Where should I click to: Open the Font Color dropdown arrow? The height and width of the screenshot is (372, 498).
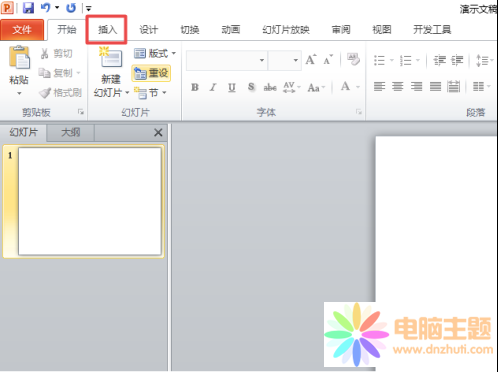coord(358,87)
